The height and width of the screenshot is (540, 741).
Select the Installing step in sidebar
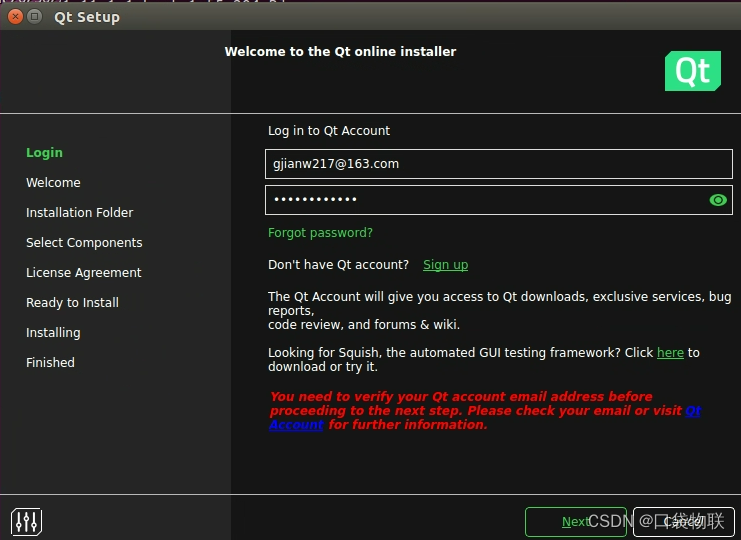click(x=53, y=333)
